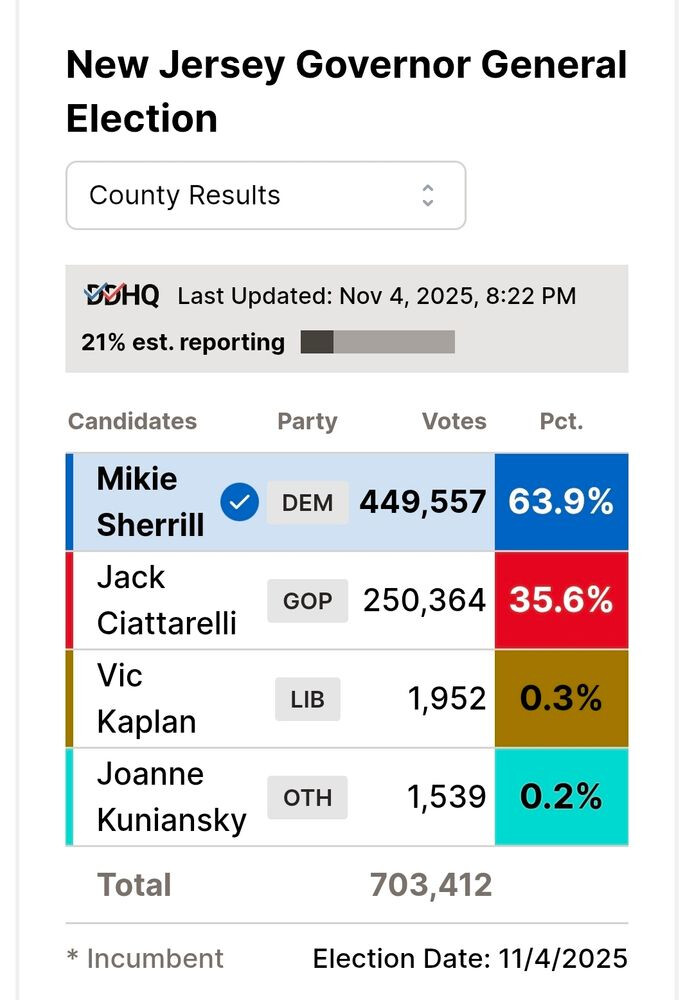Click the County Results up-down chevron arrows
The image size is (694, 1000).
point(428,195)
